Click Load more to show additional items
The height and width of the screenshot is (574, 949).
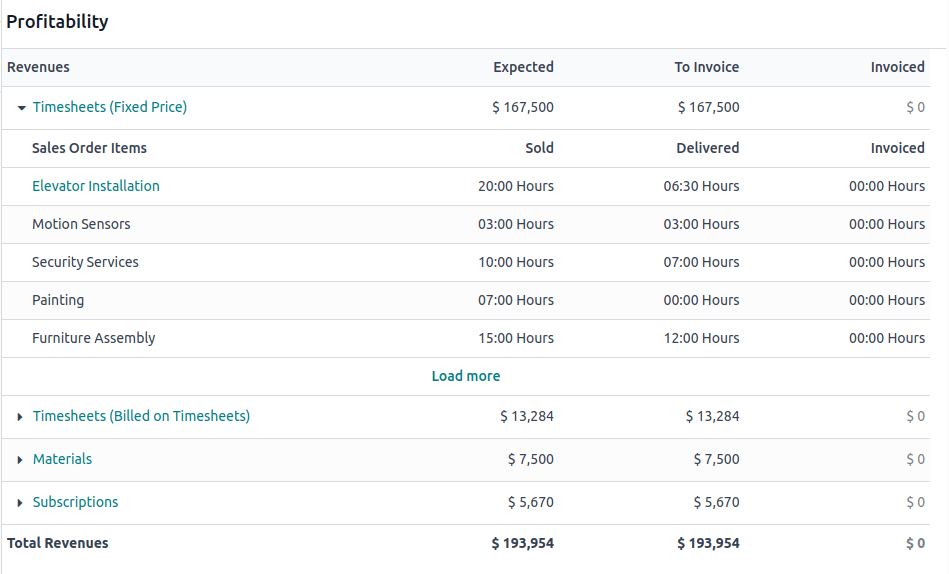click(466, 376)
